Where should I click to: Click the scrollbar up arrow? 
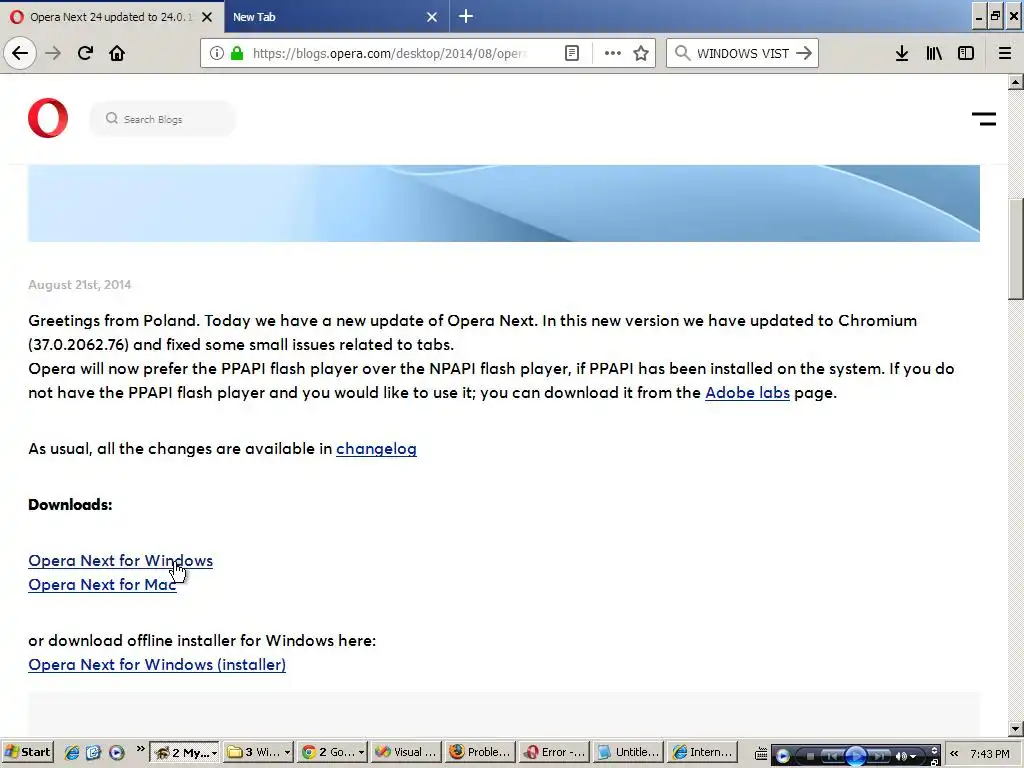tap(1016, 82)
